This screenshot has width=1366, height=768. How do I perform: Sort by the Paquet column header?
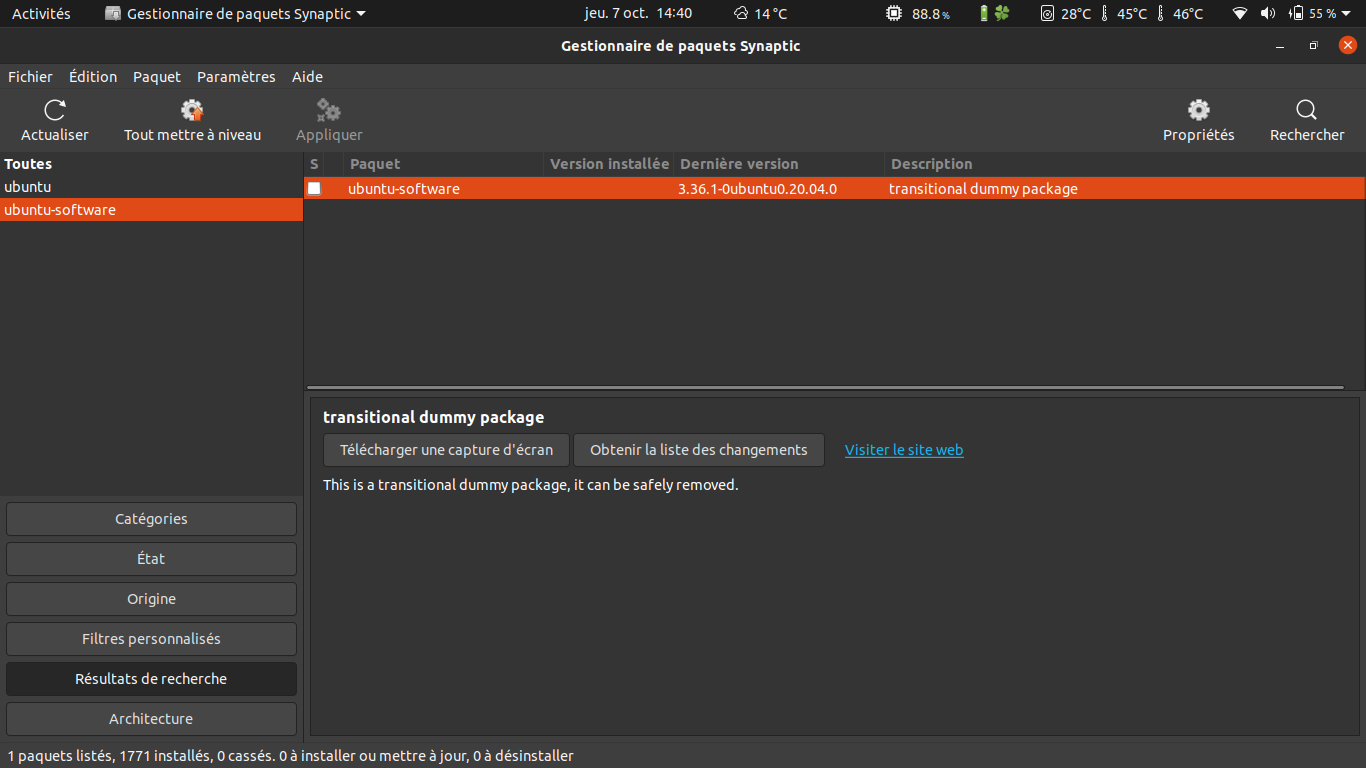pos(444,164)
